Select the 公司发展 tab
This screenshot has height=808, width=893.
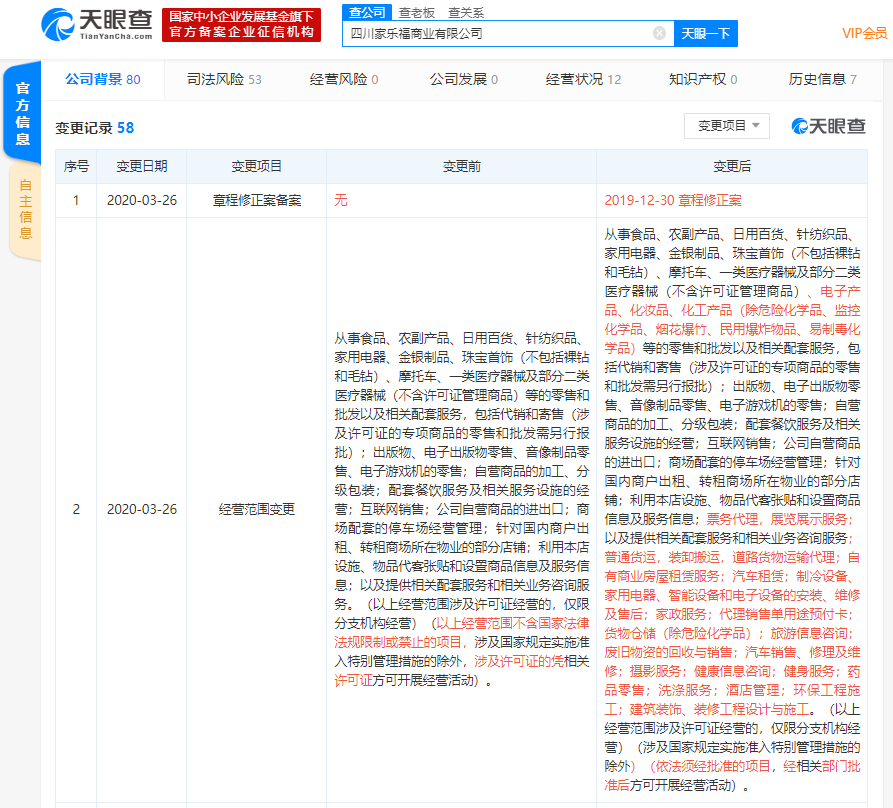464,79
